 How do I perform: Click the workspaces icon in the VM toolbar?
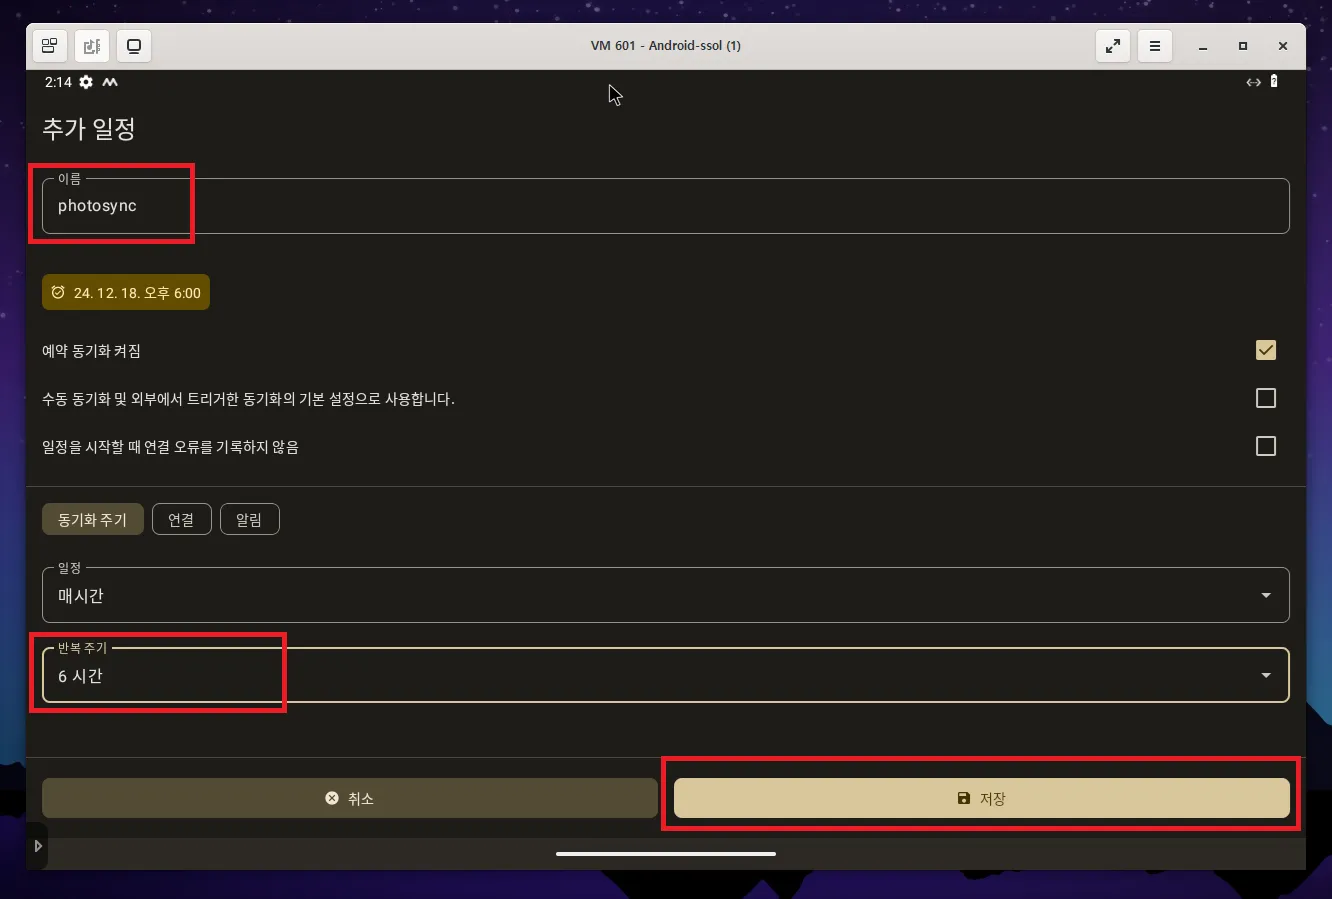(x=49, y=45)
